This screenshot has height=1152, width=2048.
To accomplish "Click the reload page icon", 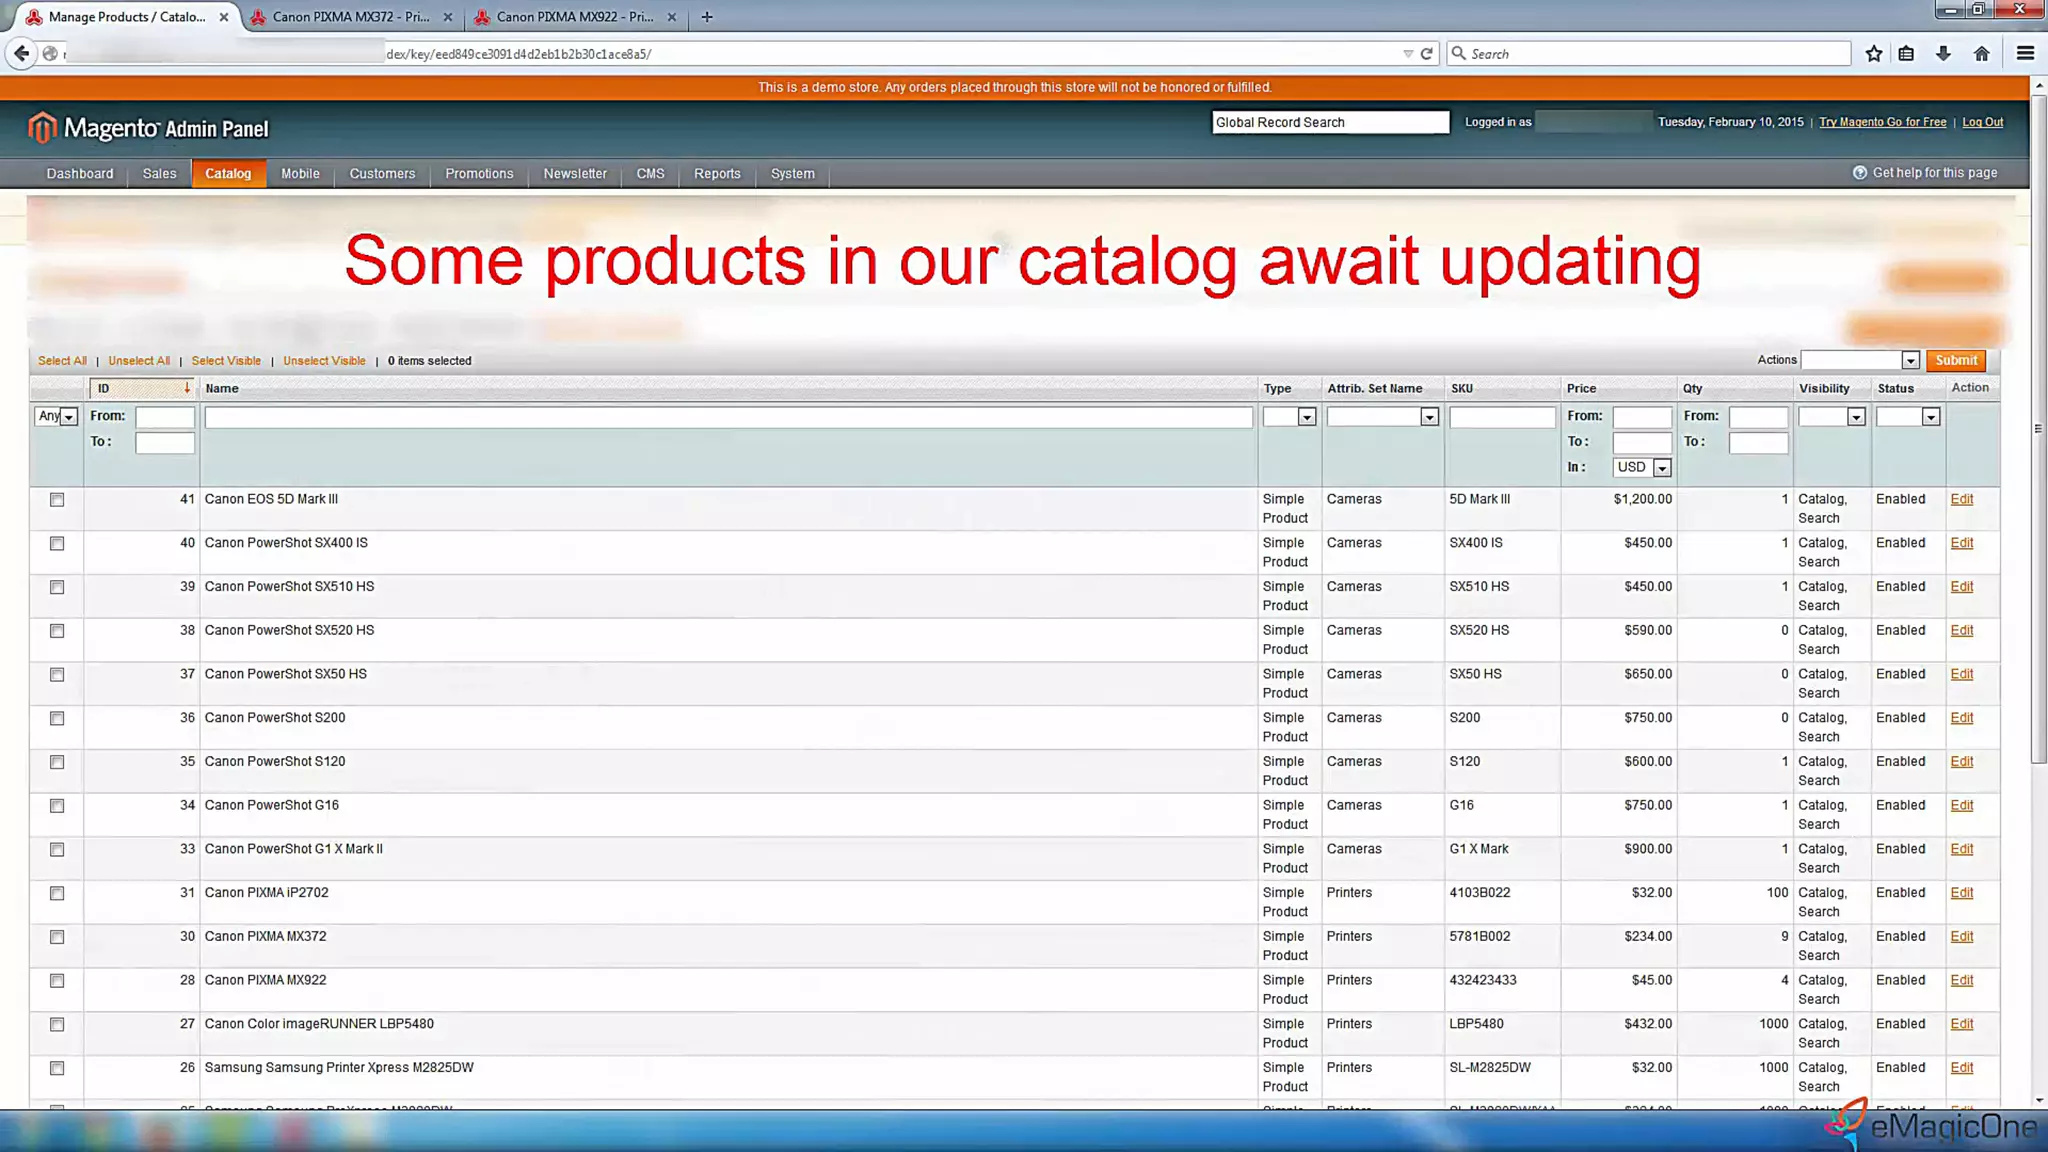I will coord(1427,54).
